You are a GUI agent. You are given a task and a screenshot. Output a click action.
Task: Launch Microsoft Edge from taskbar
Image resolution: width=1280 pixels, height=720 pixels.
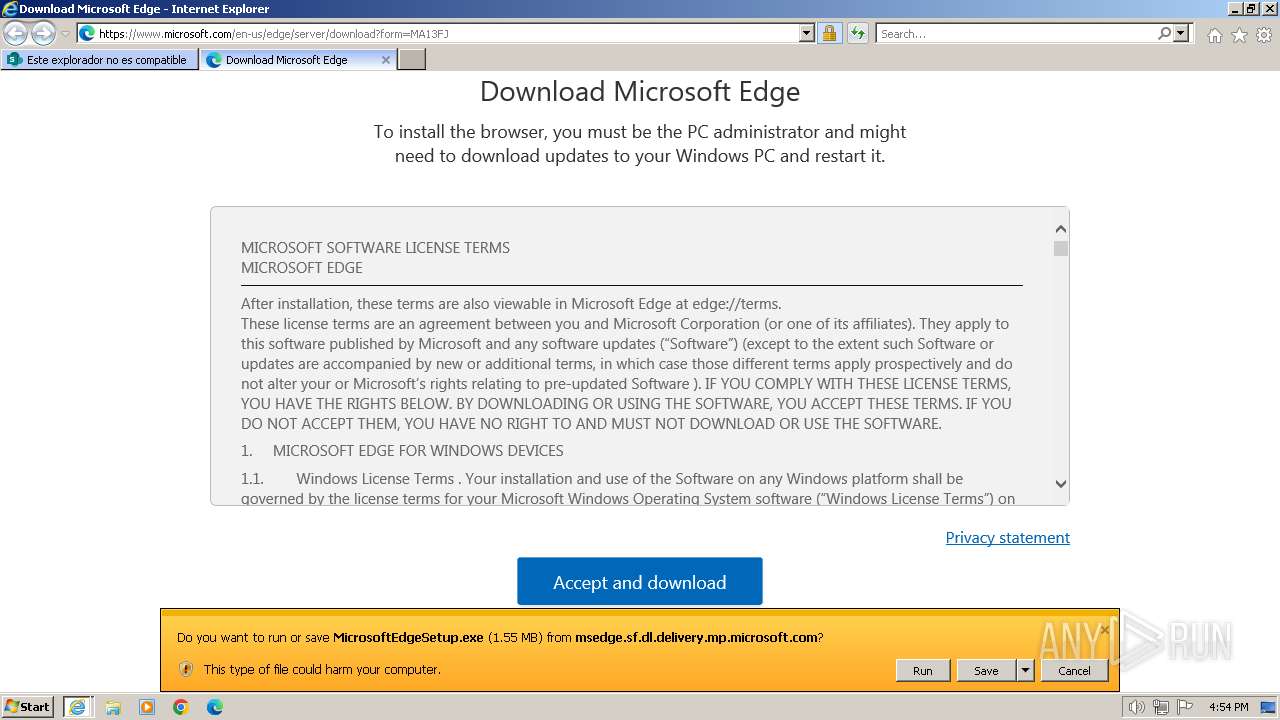pos(215,707)
